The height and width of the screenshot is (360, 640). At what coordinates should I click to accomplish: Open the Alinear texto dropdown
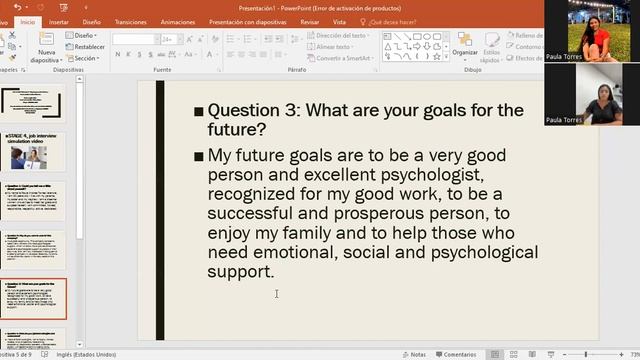pos(330,47)
